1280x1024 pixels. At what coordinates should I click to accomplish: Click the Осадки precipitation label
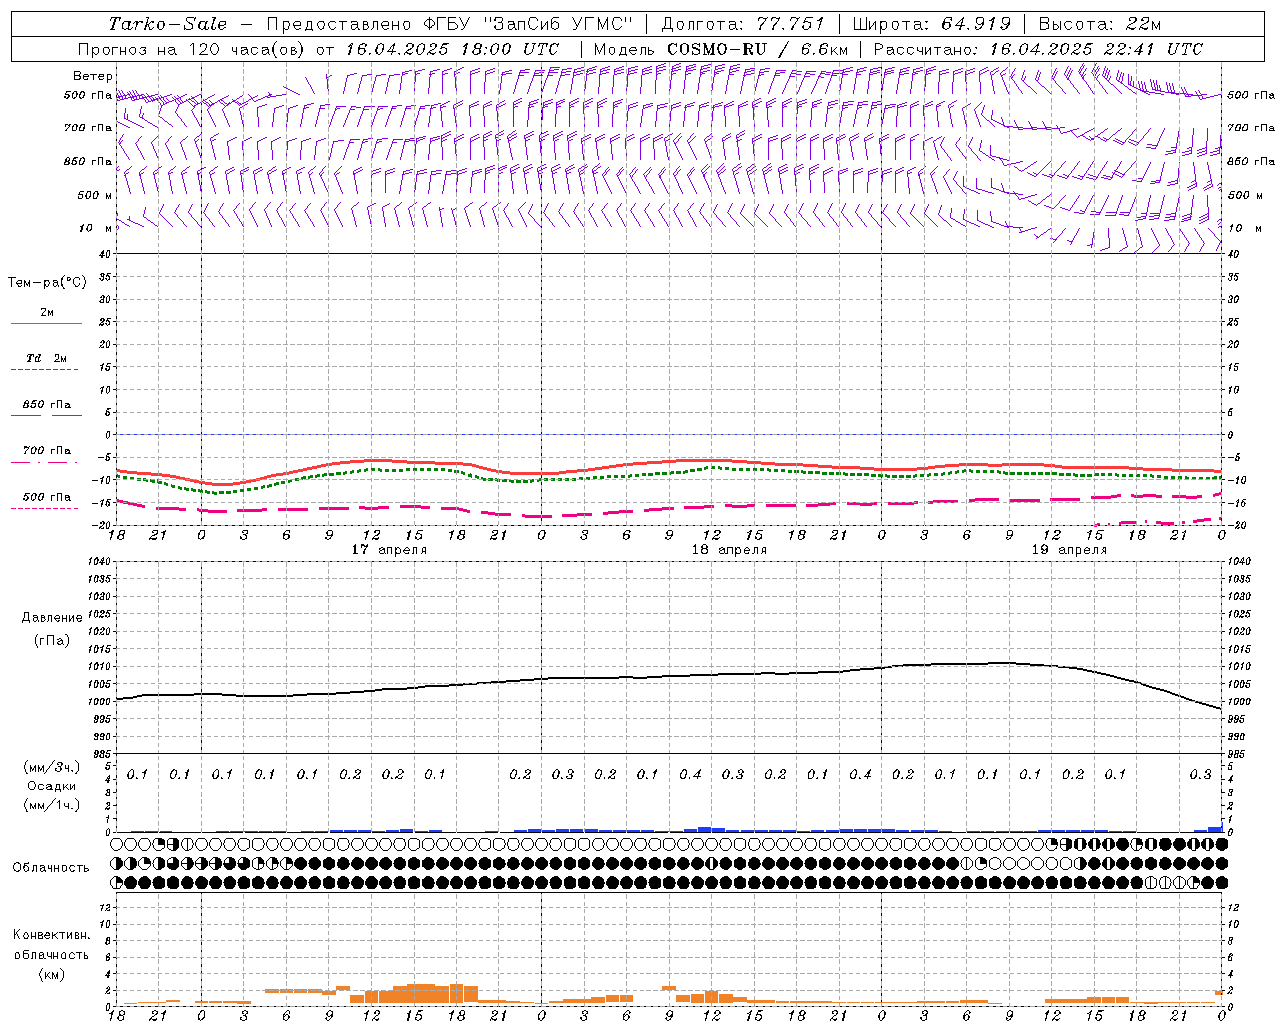52,786
